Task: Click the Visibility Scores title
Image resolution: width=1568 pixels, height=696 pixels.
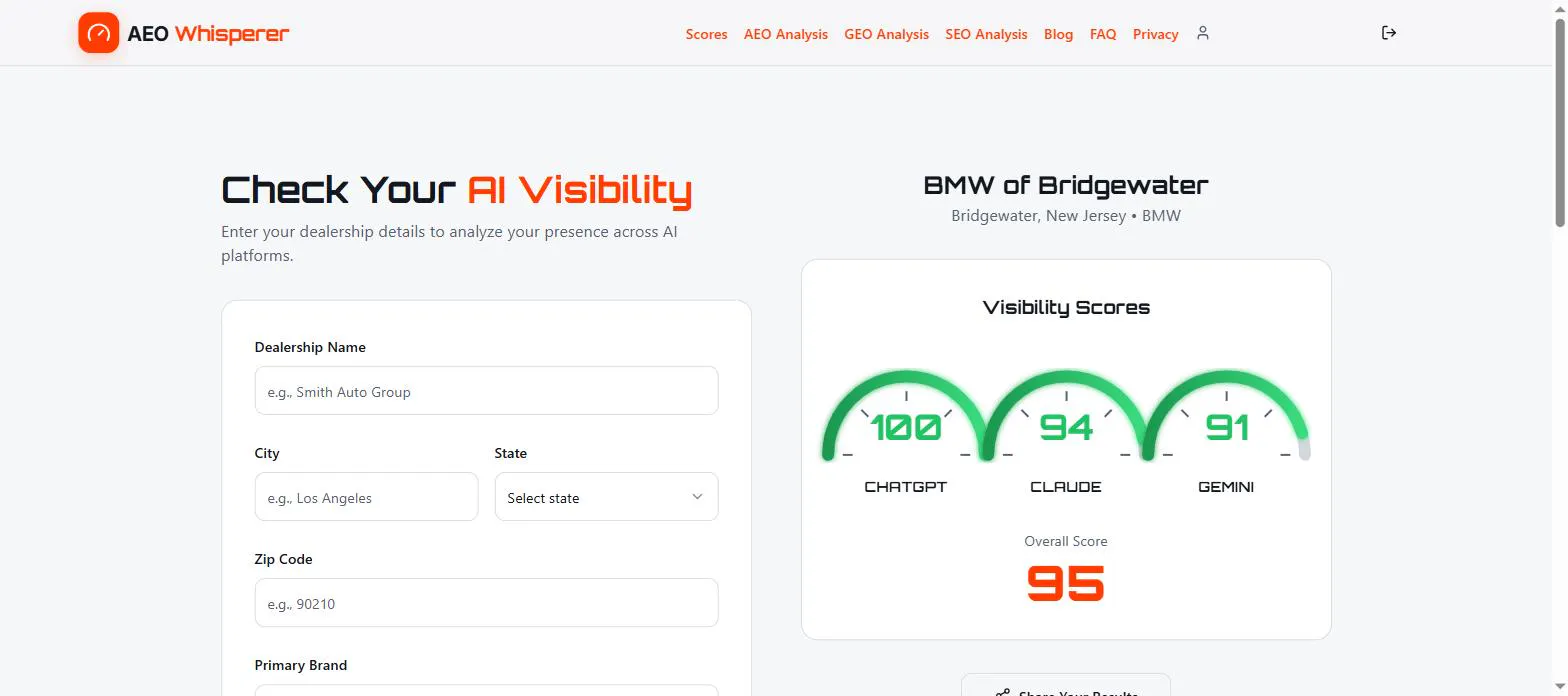Action: (x=1066, y=307)
